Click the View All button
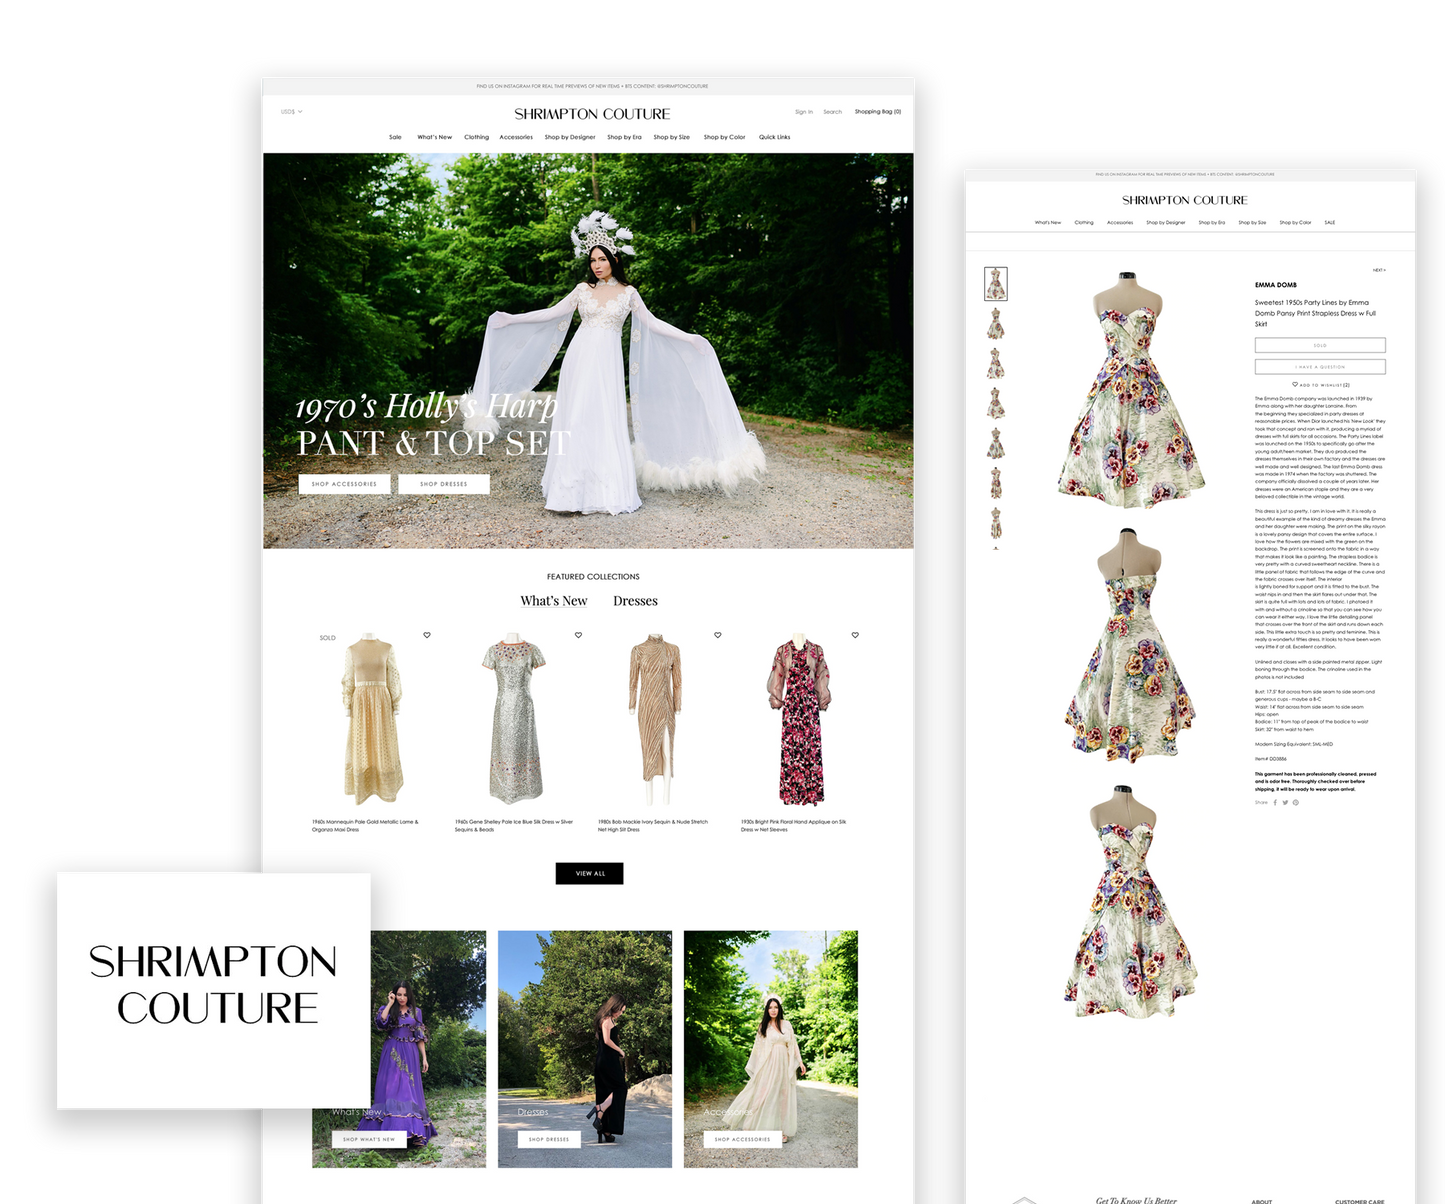Image resolution: width=1445 pixels, height=1204 pixels. click(x=589, y=873)
